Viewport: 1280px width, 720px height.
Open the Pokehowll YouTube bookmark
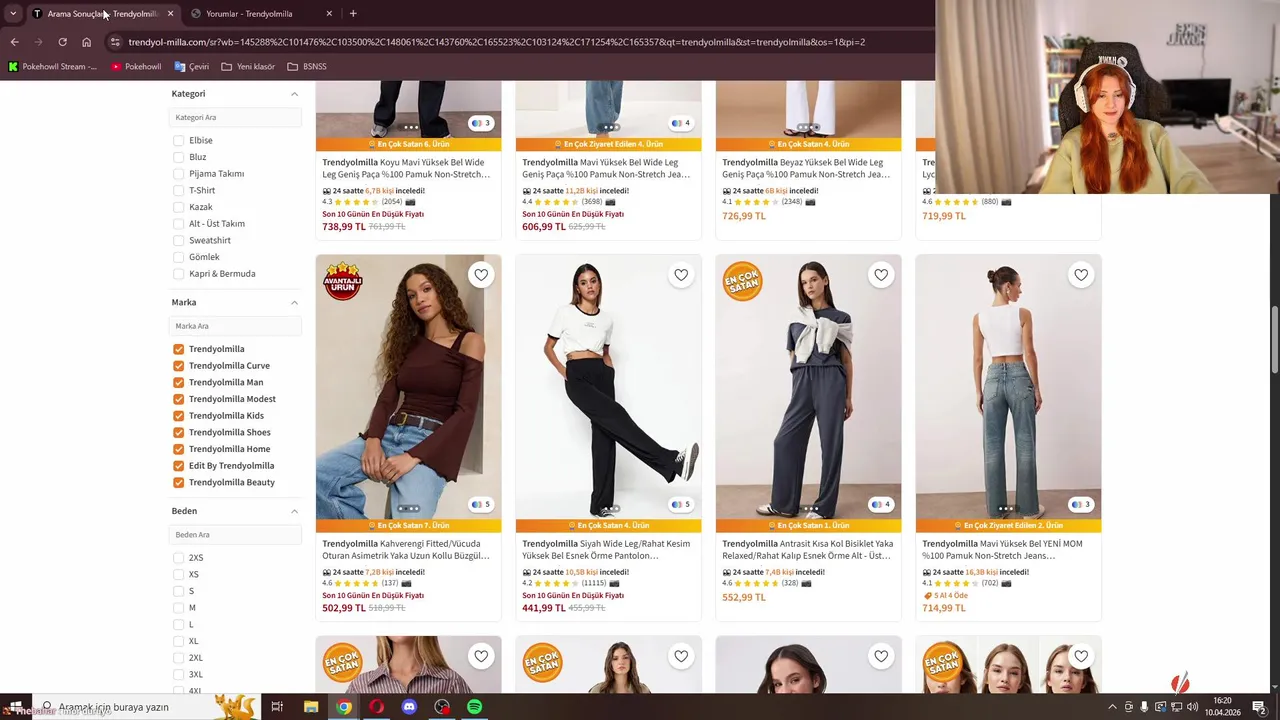coord(136,67)
